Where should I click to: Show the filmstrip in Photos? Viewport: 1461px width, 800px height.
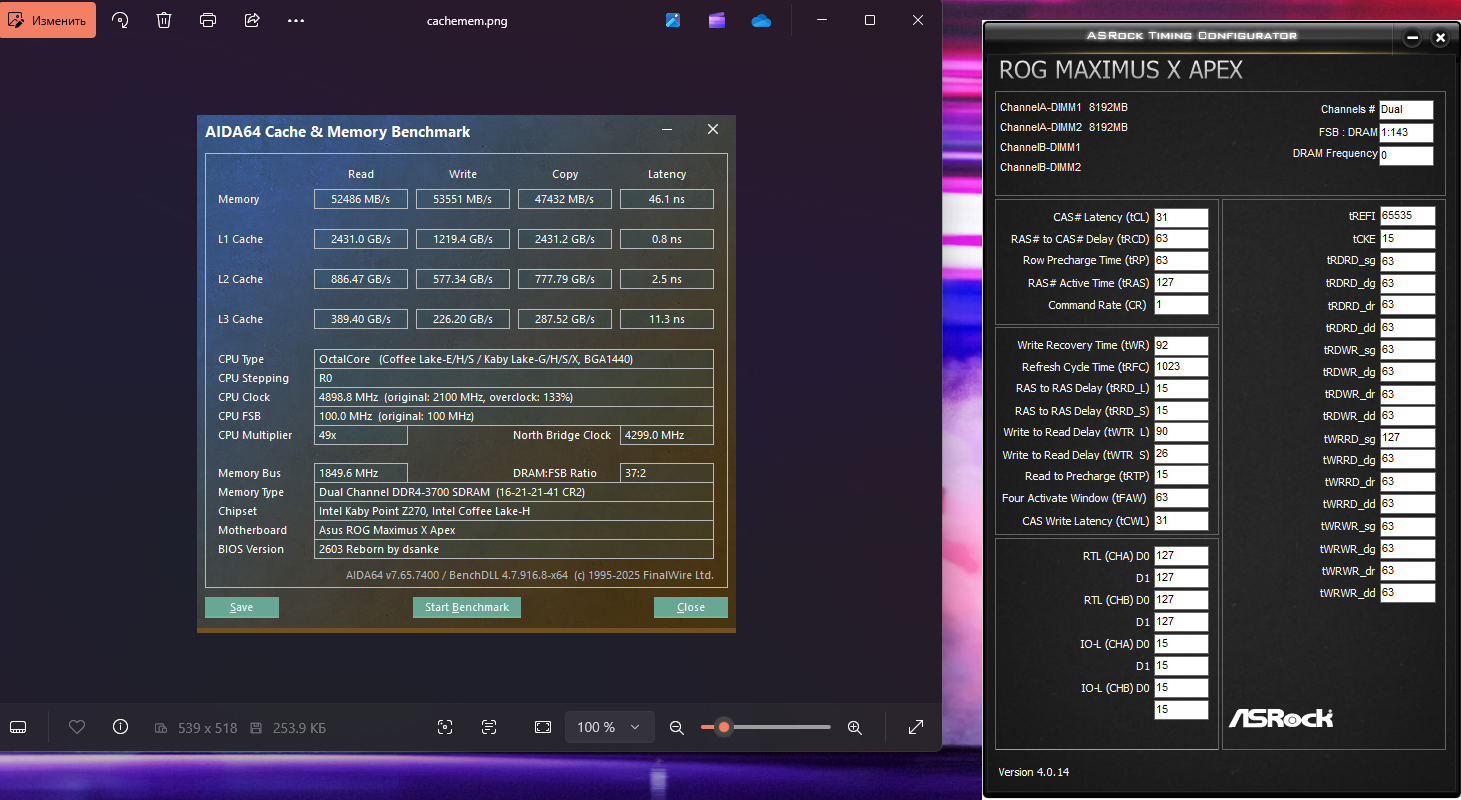tap(18, 727)
